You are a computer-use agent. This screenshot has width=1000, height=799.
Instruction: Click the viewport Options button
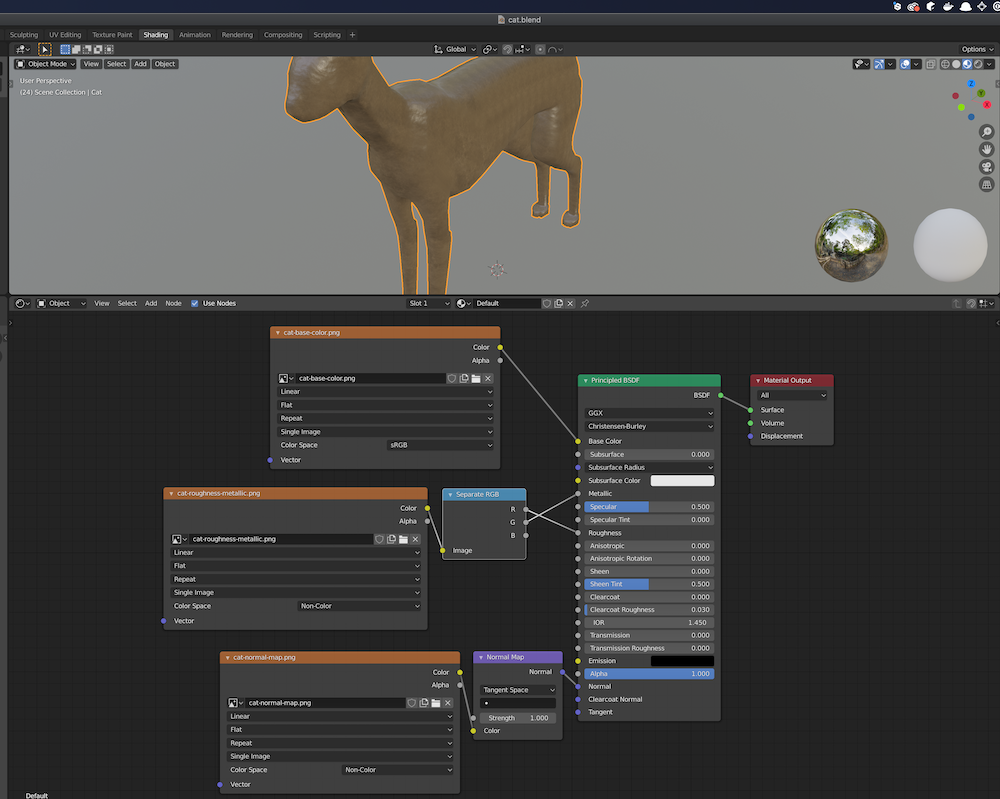click(x=975, y=49)
